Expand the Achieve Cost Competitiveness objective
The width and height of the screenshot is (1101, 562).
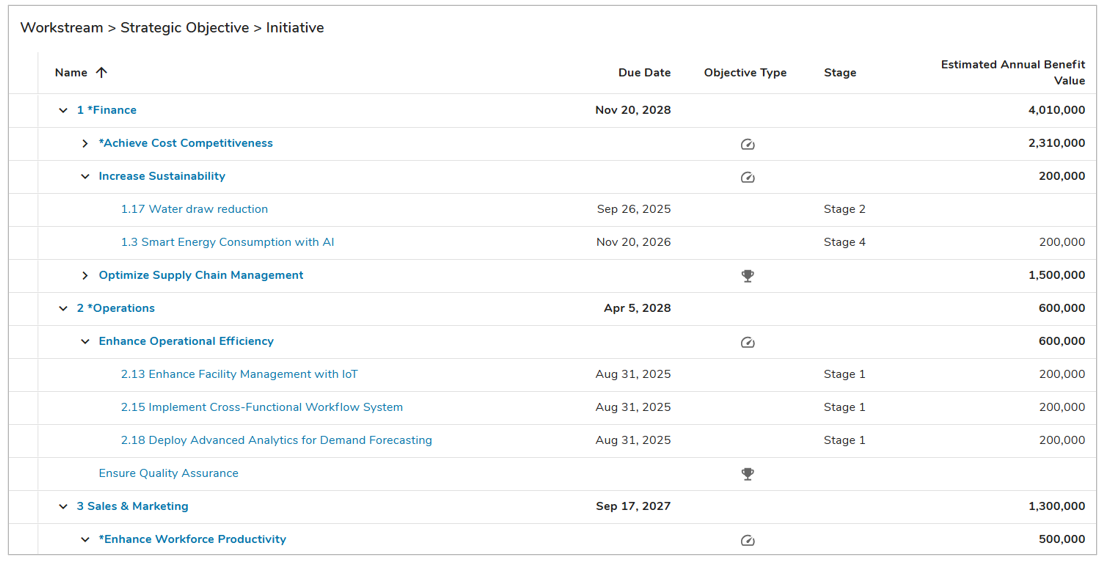pyautogui.click(x=85, y=144)
